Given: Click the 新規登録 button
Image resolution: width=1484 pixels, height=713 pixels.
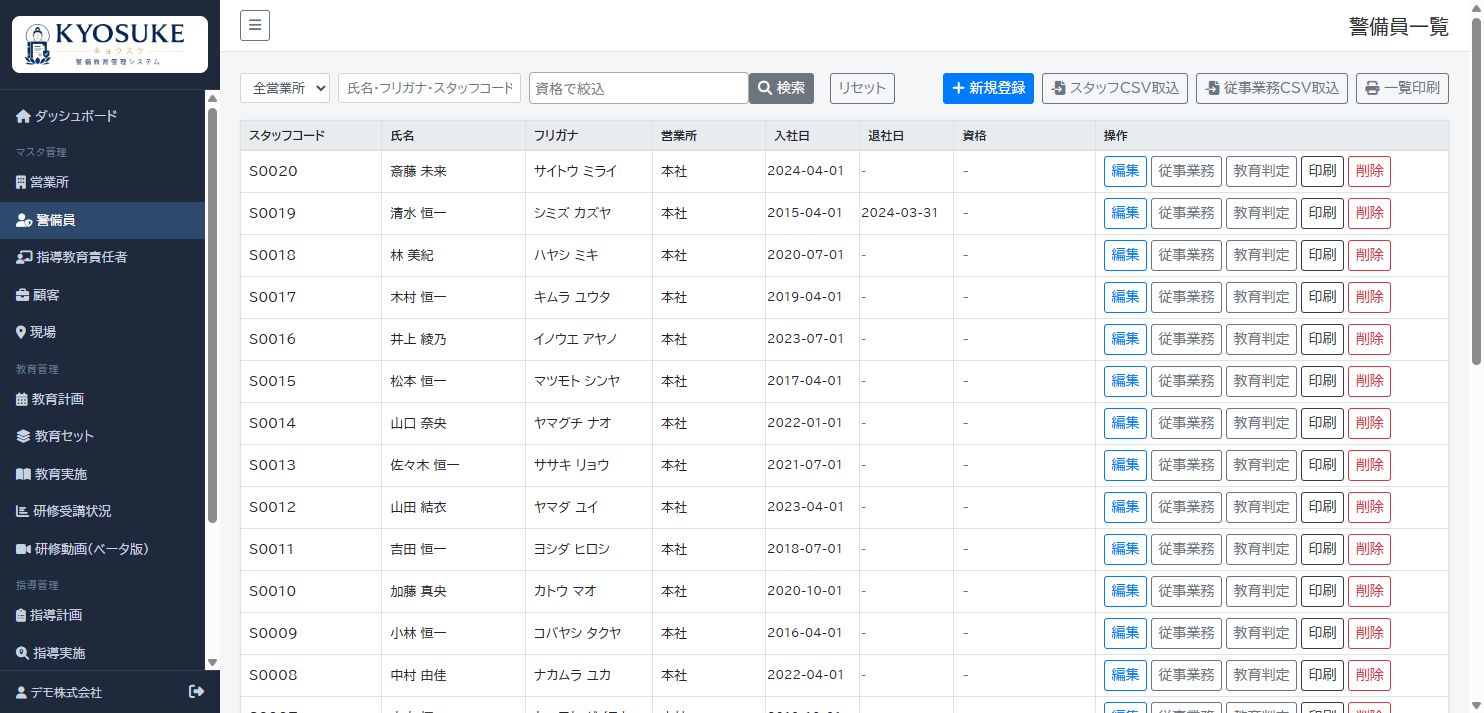Looking at the screenshot, I should click(x=988, y=88).
